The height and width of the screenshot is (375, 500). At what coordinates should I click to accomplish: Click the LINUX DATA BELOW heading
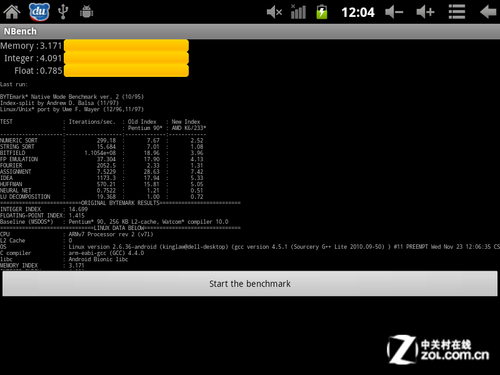119,228
